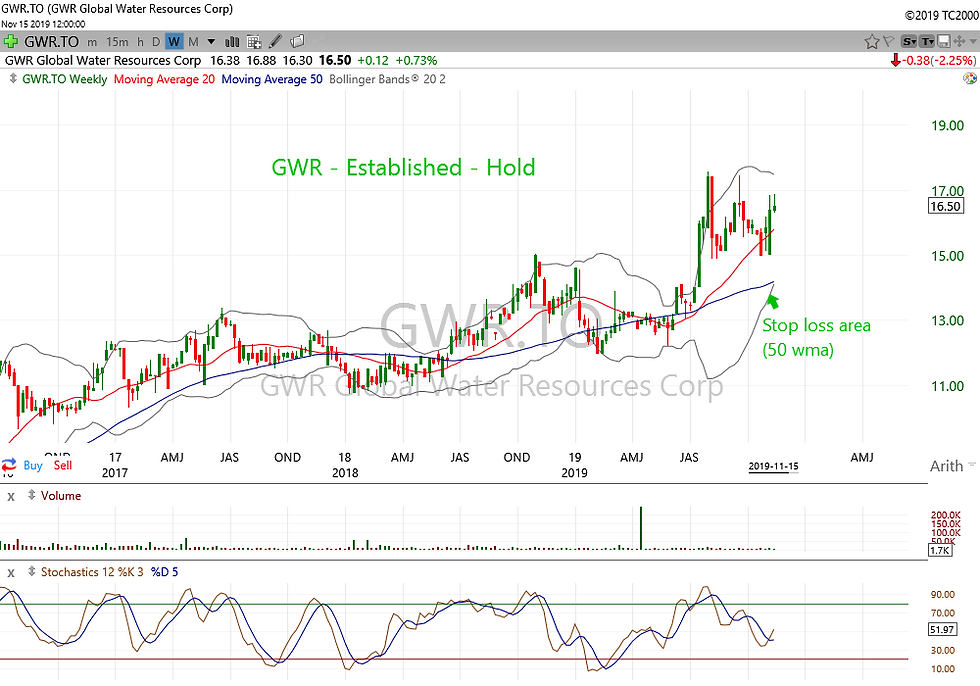Switch to minute (m) time frame
980x686 pixels.
pos(92,42)
